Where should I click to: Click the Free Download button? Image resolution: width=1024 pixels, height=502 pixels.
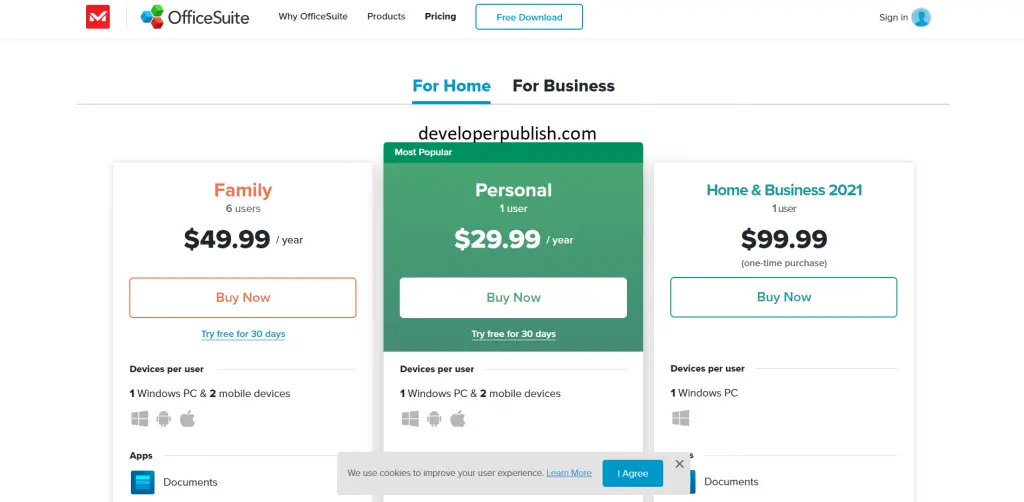[529, 17]
